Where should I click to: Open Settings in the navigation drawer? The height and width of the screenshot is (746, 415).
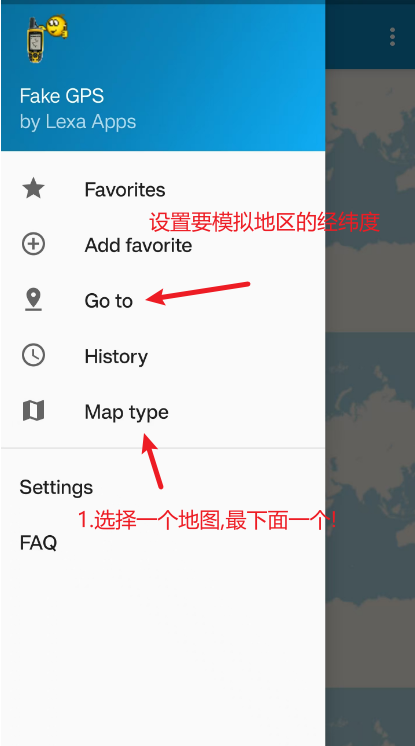click(163, 487)
